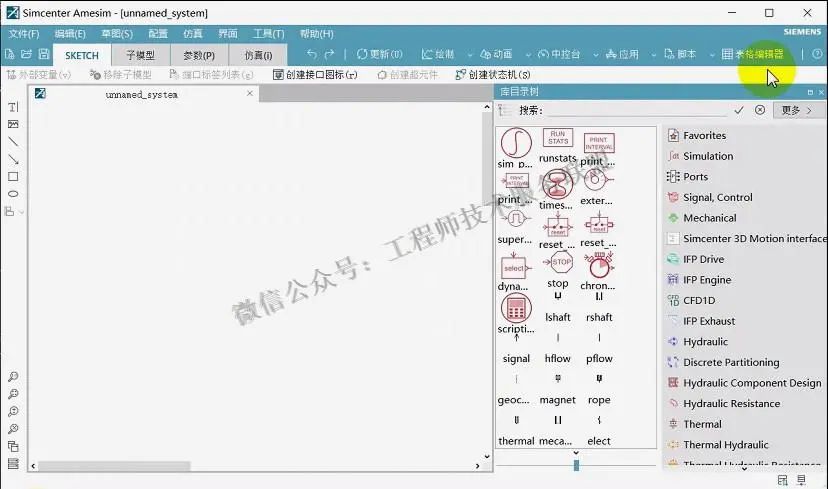Viewport: 828px width, 489px height.
Task: Click the Save icon in toolbar
Action: [x=44, y=54]
